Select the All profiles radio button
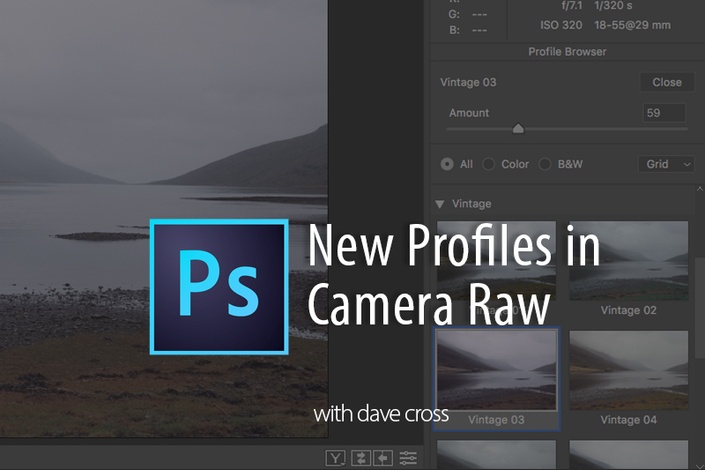Screen dimensions: 705x470 tap(447, 164)
